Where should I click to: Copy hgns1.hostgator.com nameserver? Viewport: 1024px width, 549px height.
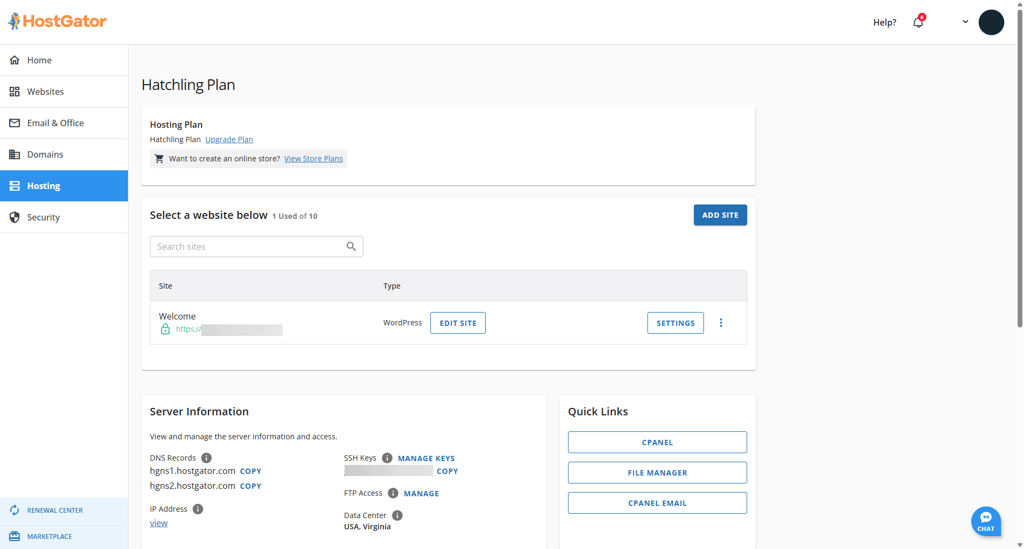(x=251, y=471)
